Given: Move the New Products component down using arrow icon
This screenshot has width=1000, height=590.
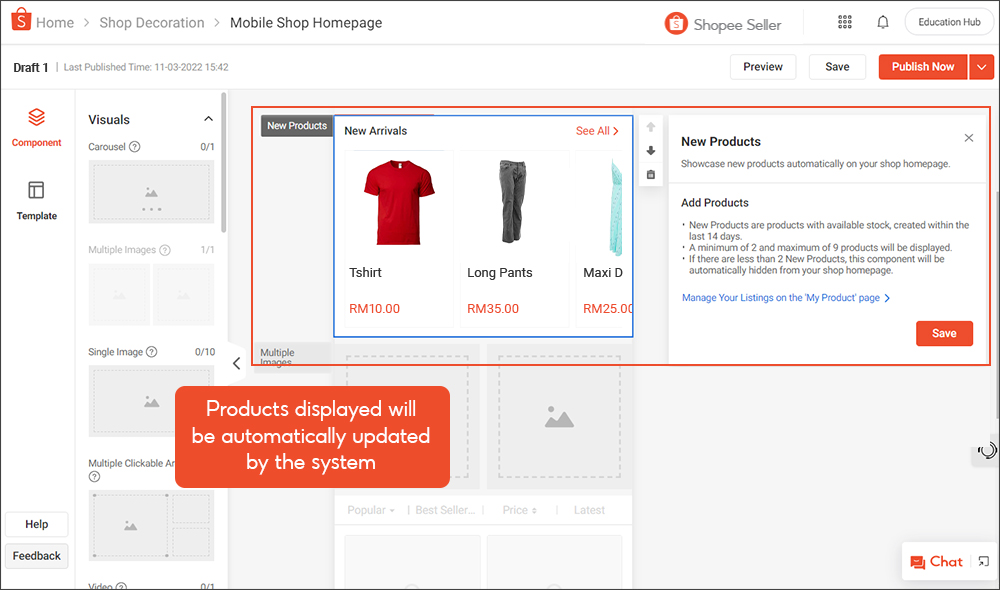Looking at the screenshot, I should pos(650,151).
